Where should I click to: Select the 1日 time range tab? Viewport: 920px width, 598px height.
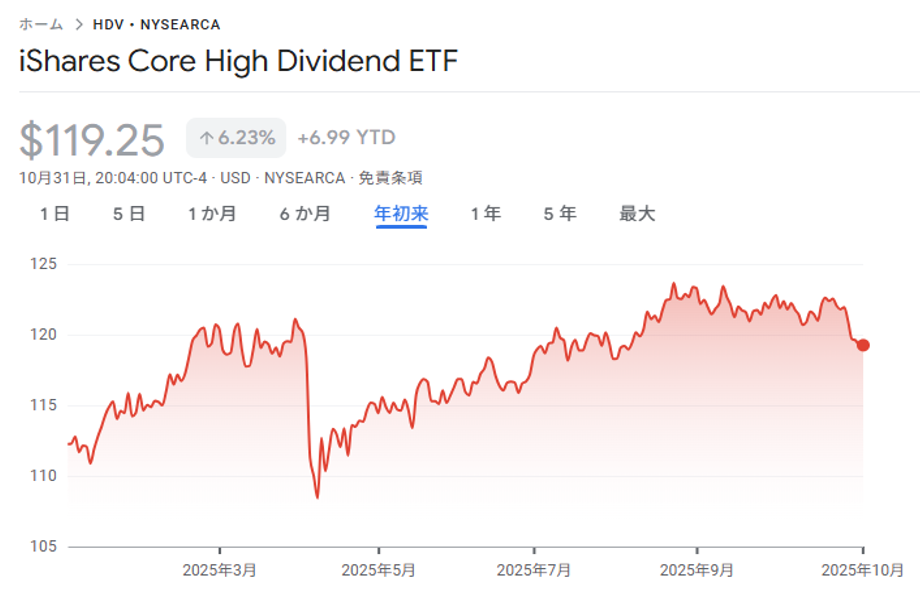pyautogui.click(x=55, y=213)
